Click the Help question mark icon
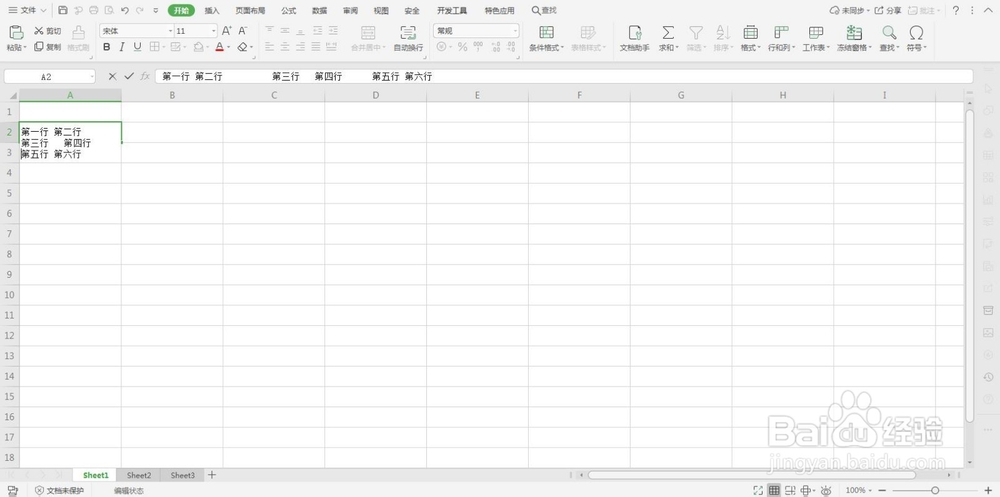This screenshot has height=497, width=1000. point(955,10)
